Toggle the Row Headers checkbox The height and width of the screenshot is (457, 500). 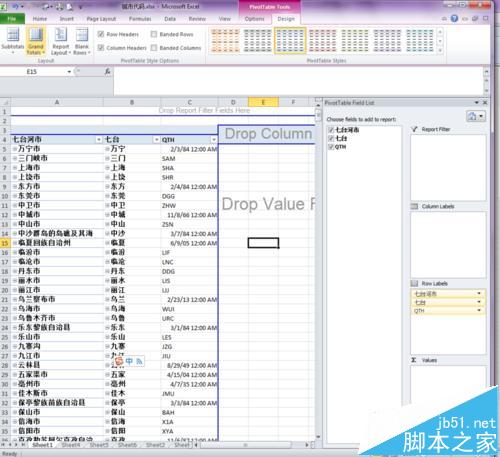point(101,34)
